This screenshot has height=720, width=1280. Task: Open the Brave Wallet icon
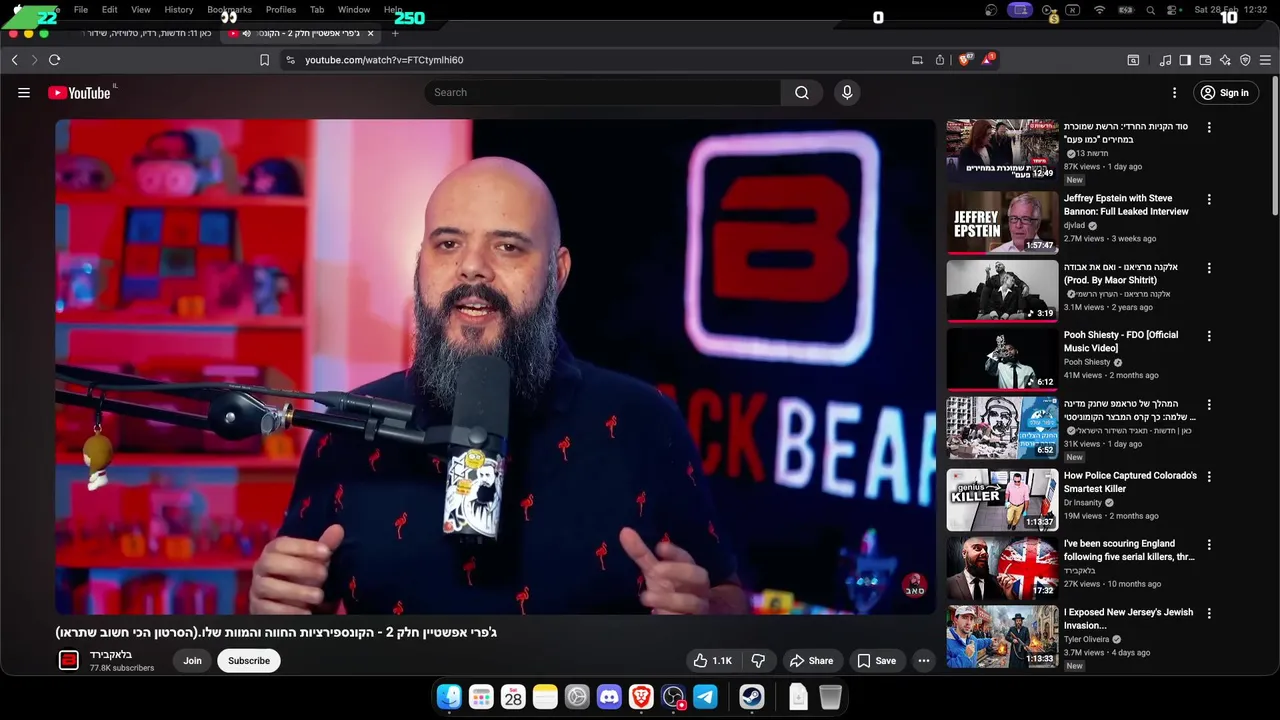(1205, 60)
